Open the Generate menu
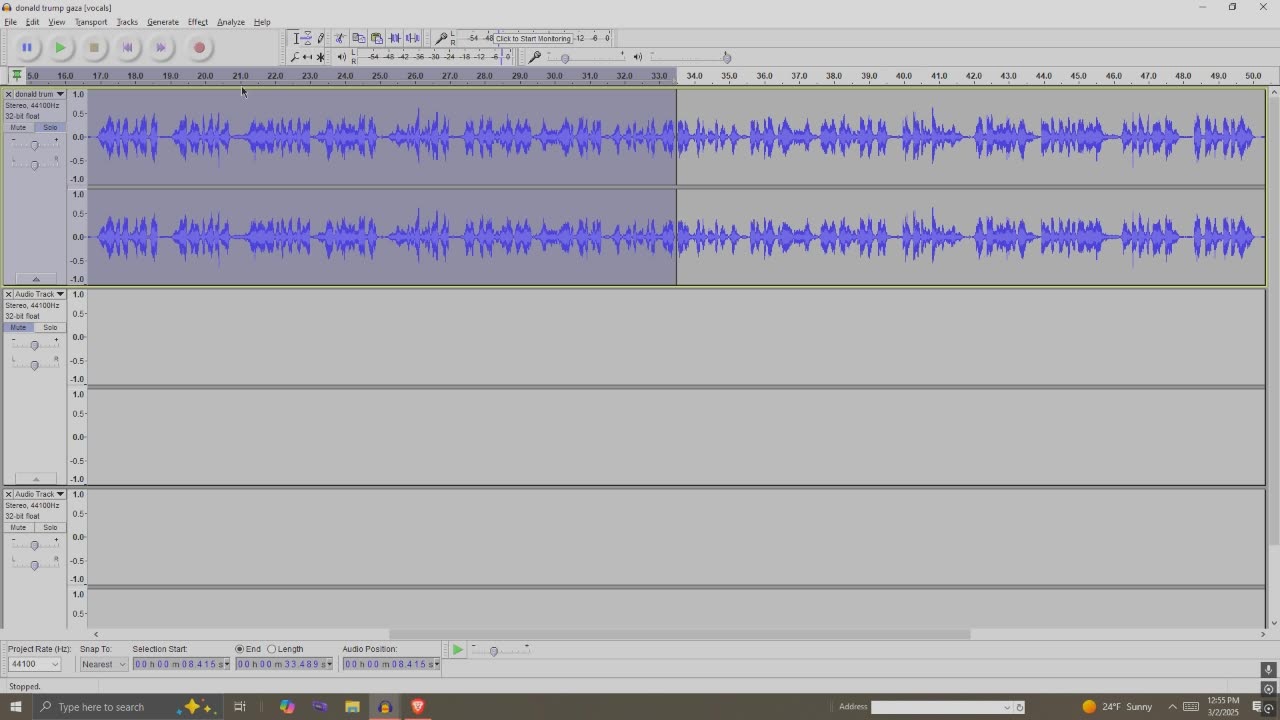Image resolution: width=1280 pixels, height=720 pixels. [162, 22]
